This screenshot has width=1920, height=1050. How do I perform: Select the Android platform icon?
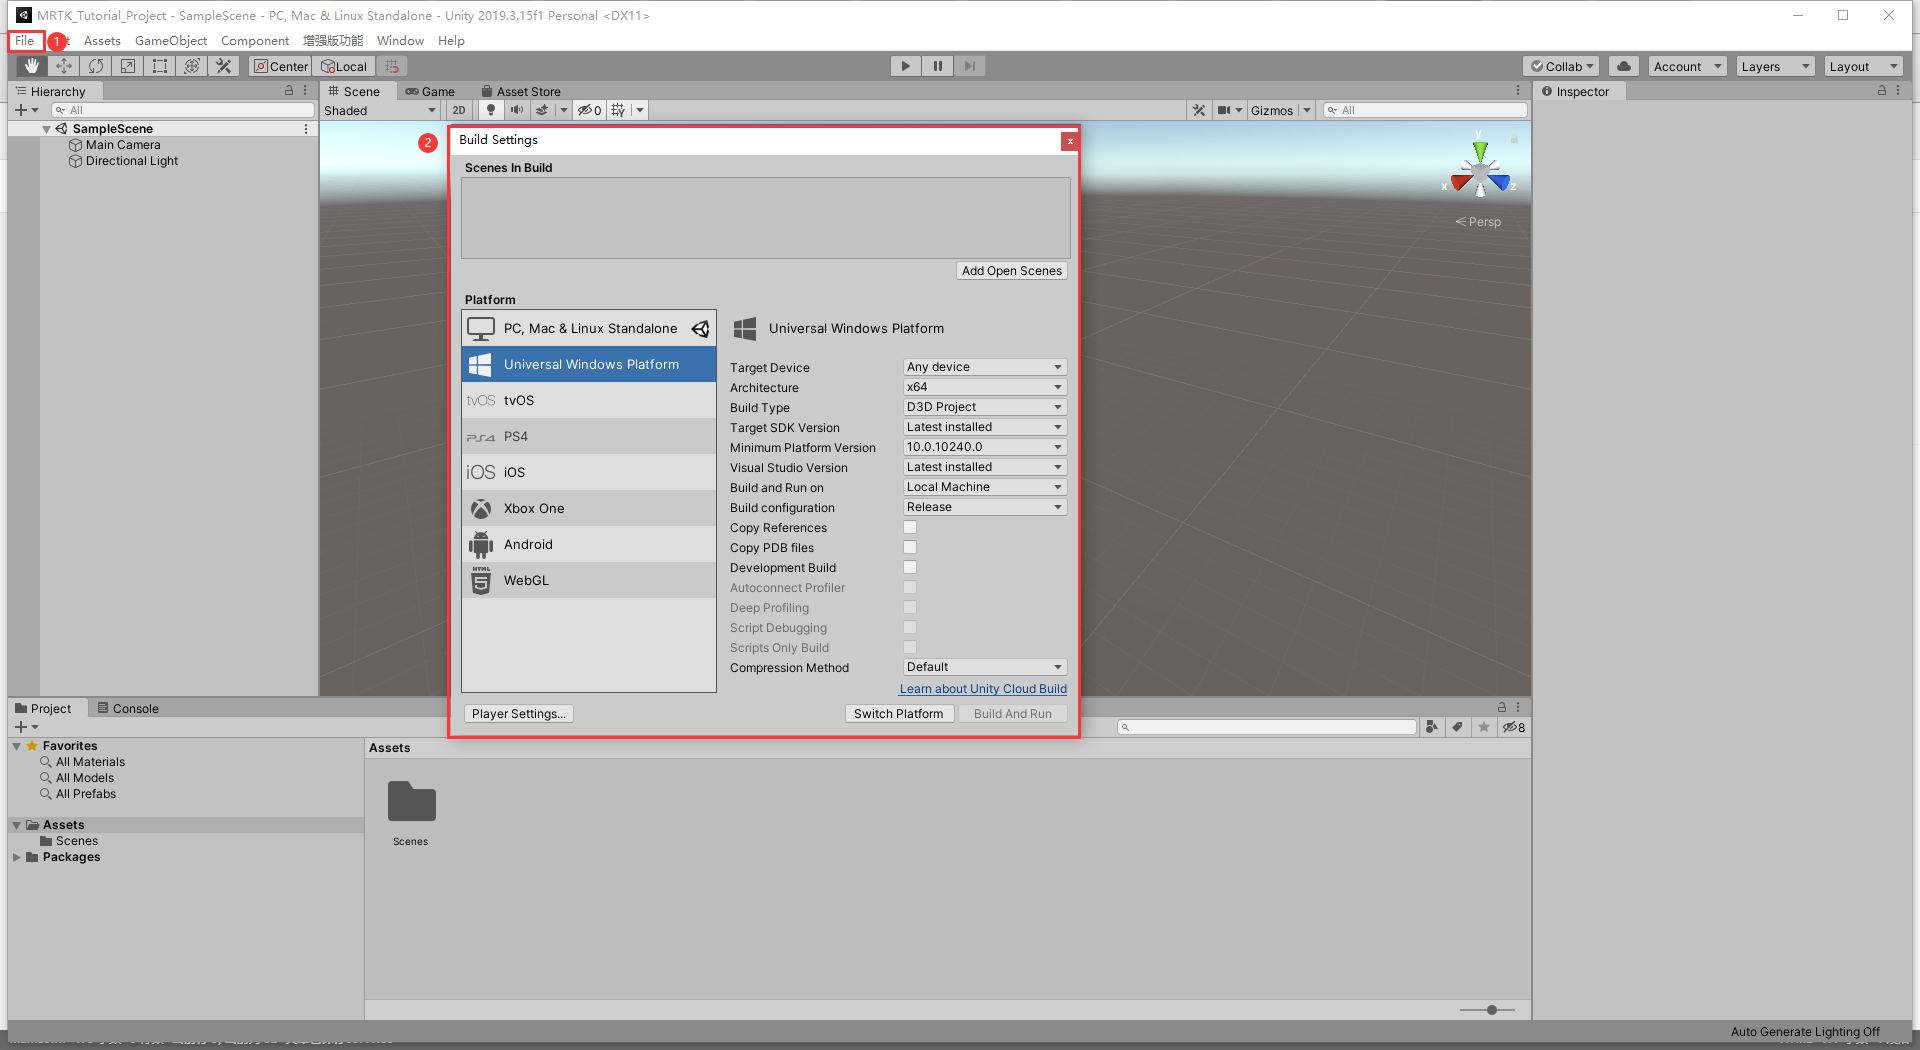[481, 545]
